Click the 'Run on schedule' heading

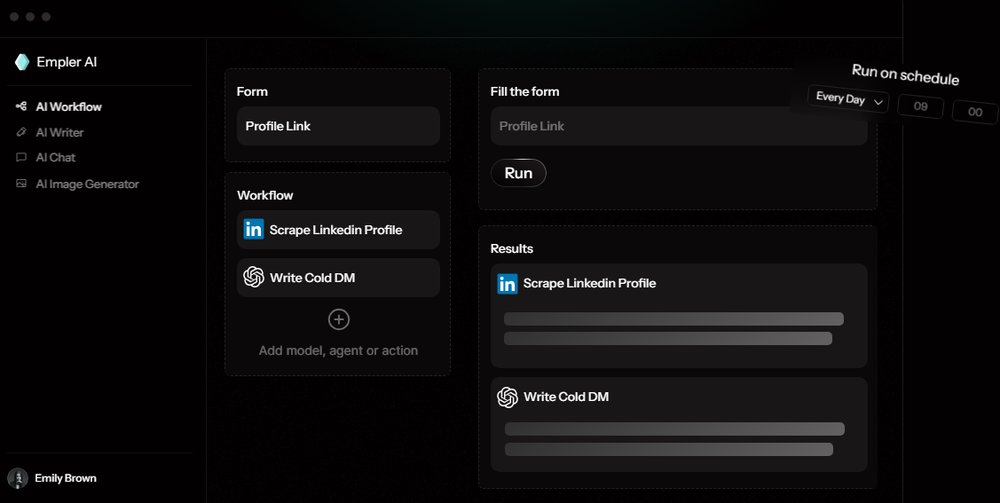(905, 74)
